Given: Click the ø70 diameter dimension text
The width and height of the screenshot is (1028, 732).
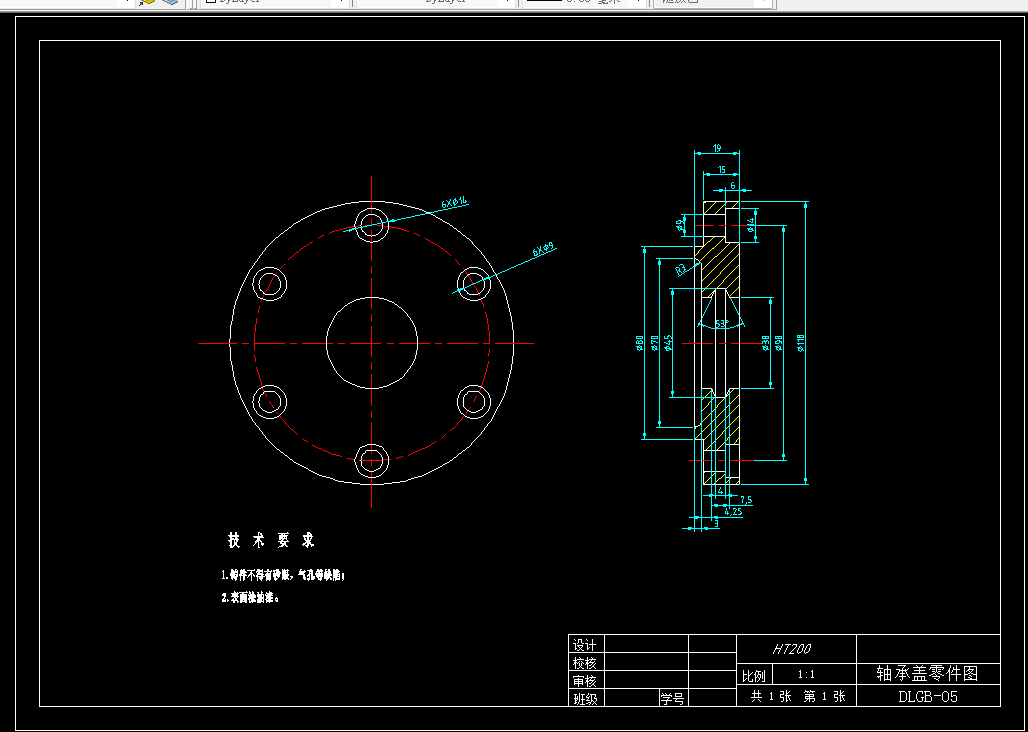Looking at the screenshot, I should (x=654, y=343).
